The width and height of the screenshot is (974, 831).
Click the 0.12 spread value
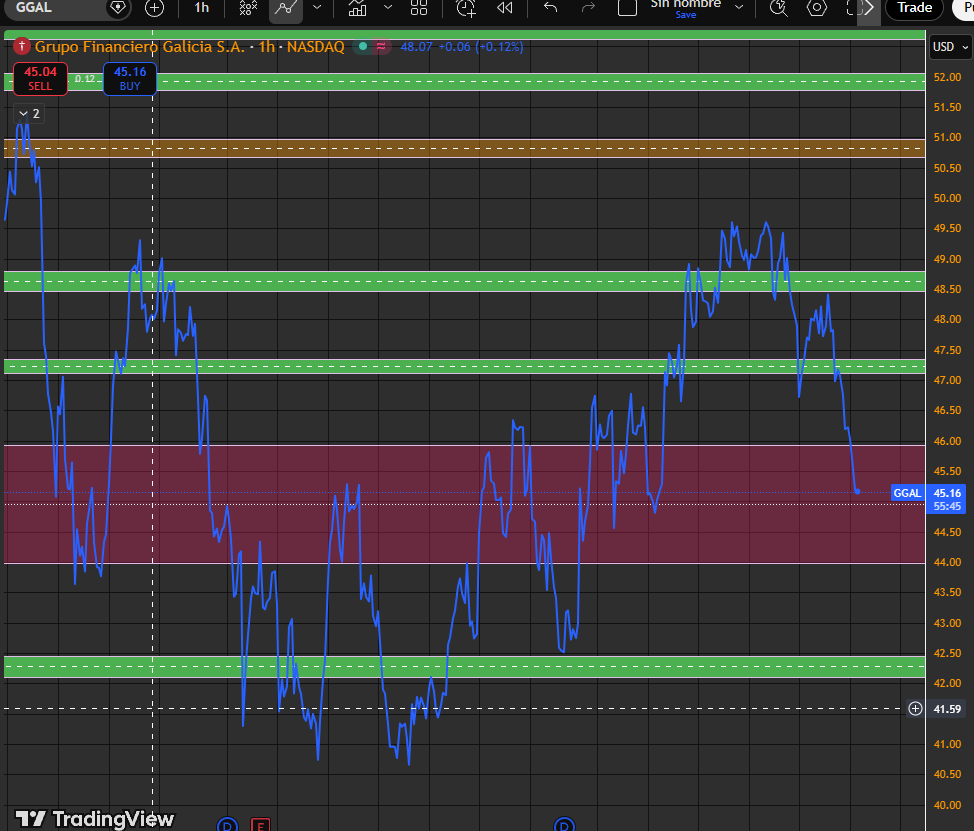pos(85,79)
